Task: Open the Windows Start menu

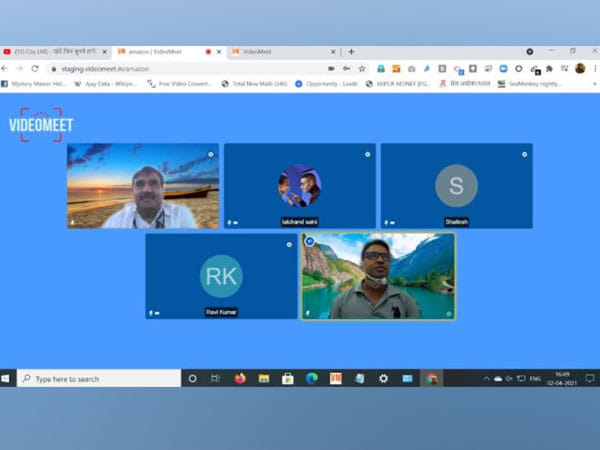Action: [x=8, y=379]
